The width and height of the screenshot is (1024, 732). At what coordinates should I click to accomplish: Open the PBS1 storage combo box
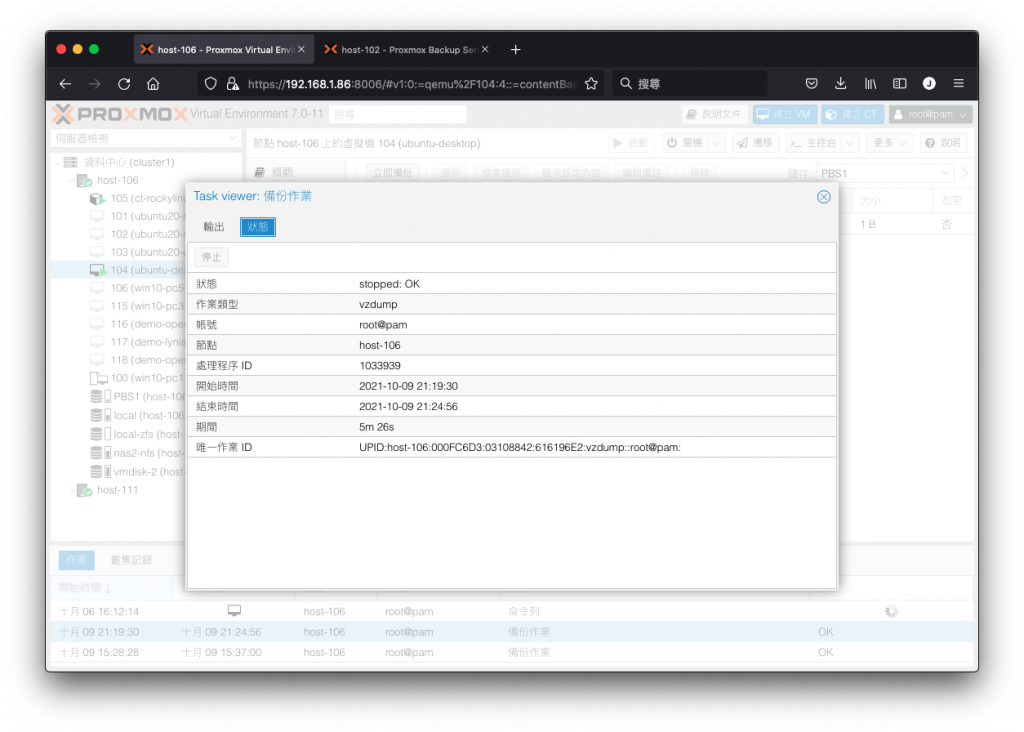tap(886, 173)
